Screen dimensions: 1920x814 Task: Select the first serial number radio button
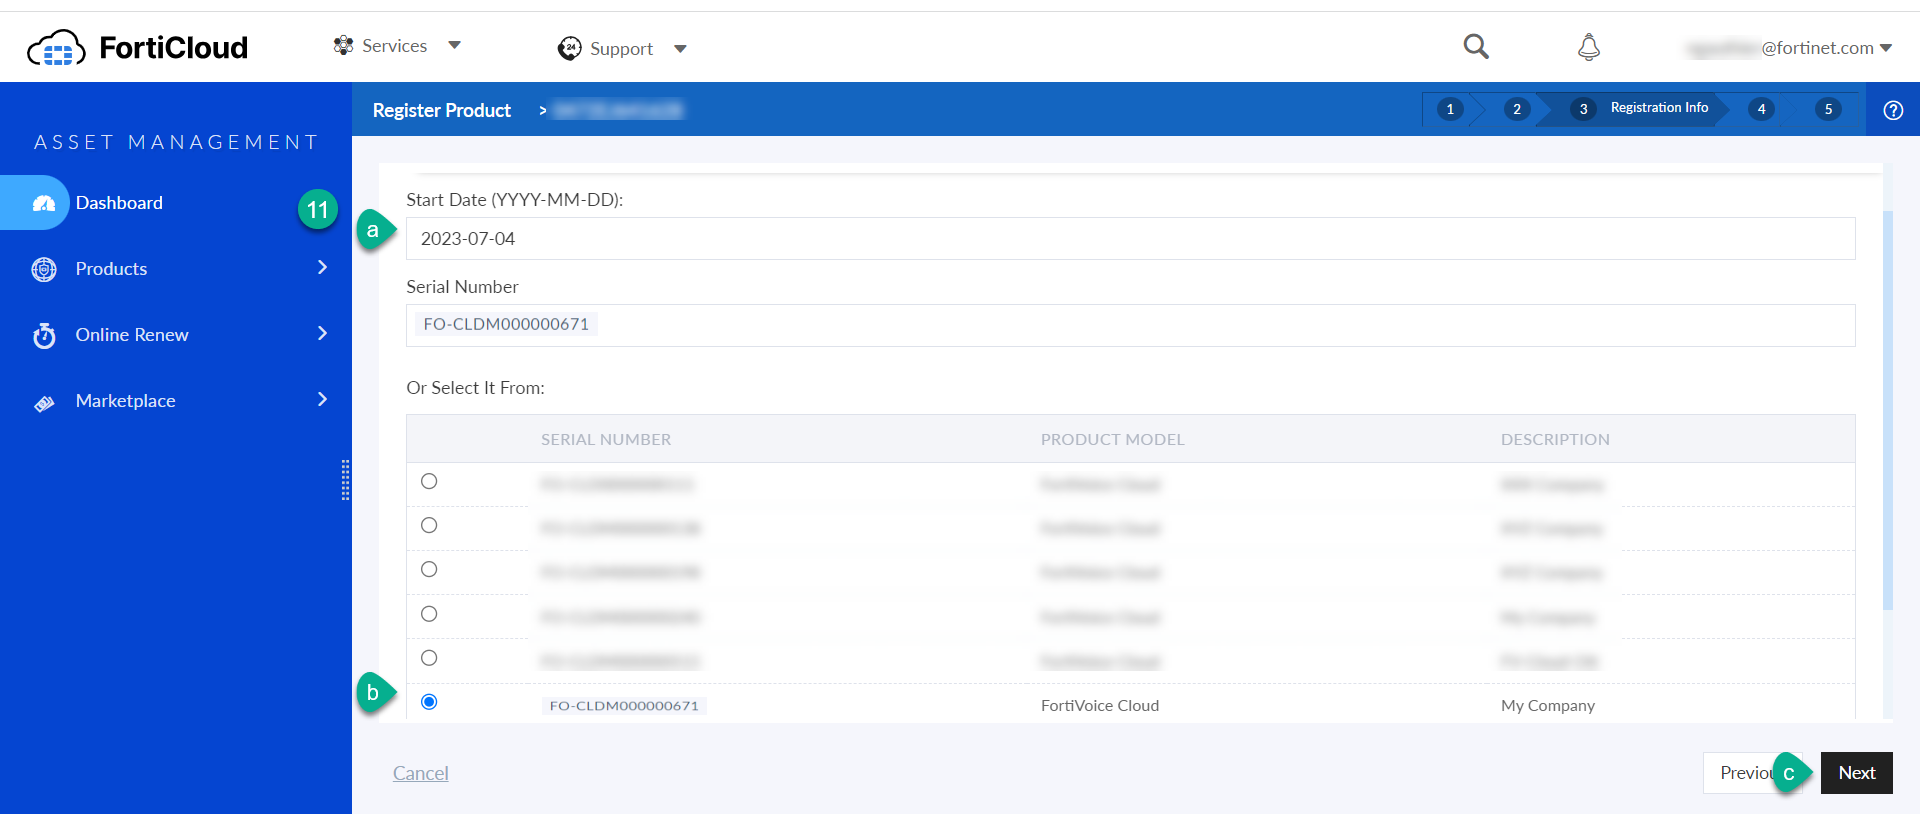coord(429,481)
